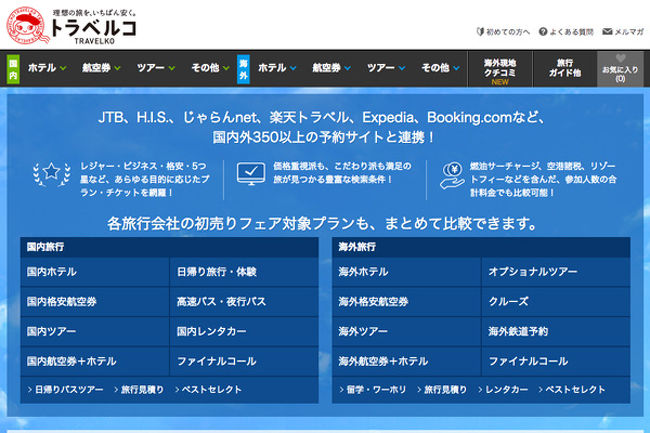This screenshot has height=433, width=650.
Task: Expand the domestic その他 dropdown with green arrow
Action: (x=210, y=68)
